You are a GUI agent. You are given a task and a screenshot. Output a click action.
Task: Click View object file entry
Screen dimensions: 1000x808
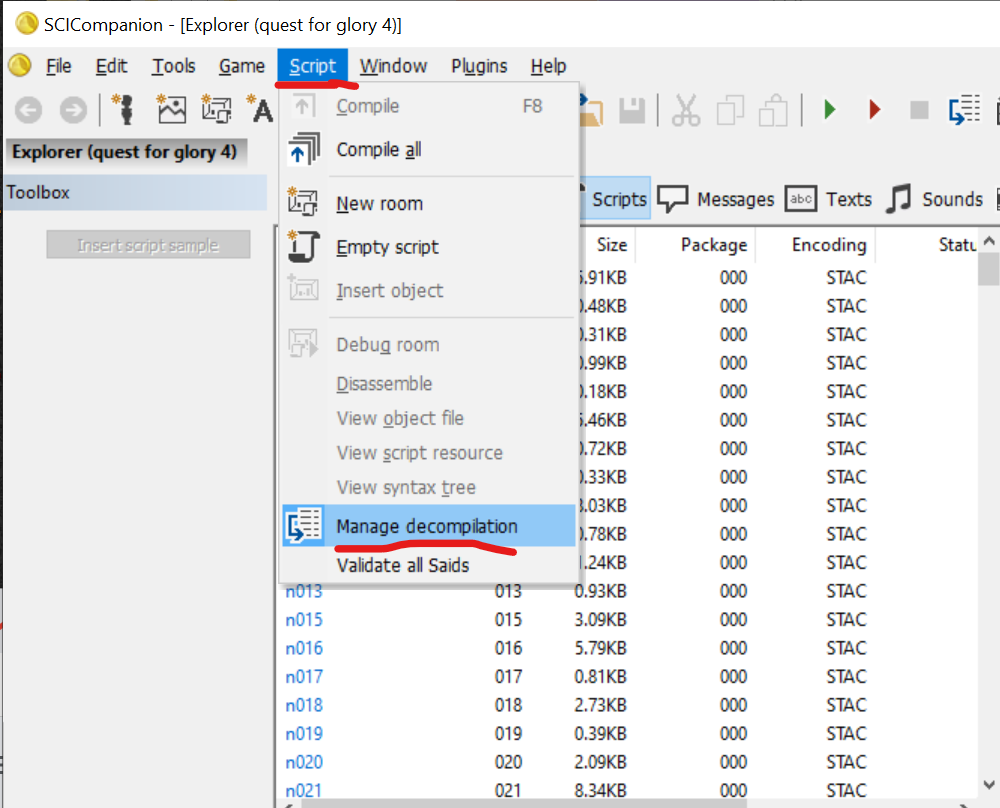pyautogui.click(x=429, y=418)
